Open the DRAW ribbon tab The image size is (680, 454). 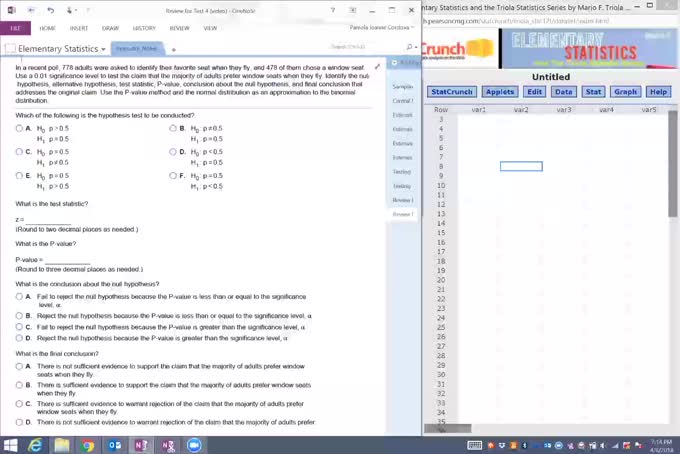click(x=110, y=28)
